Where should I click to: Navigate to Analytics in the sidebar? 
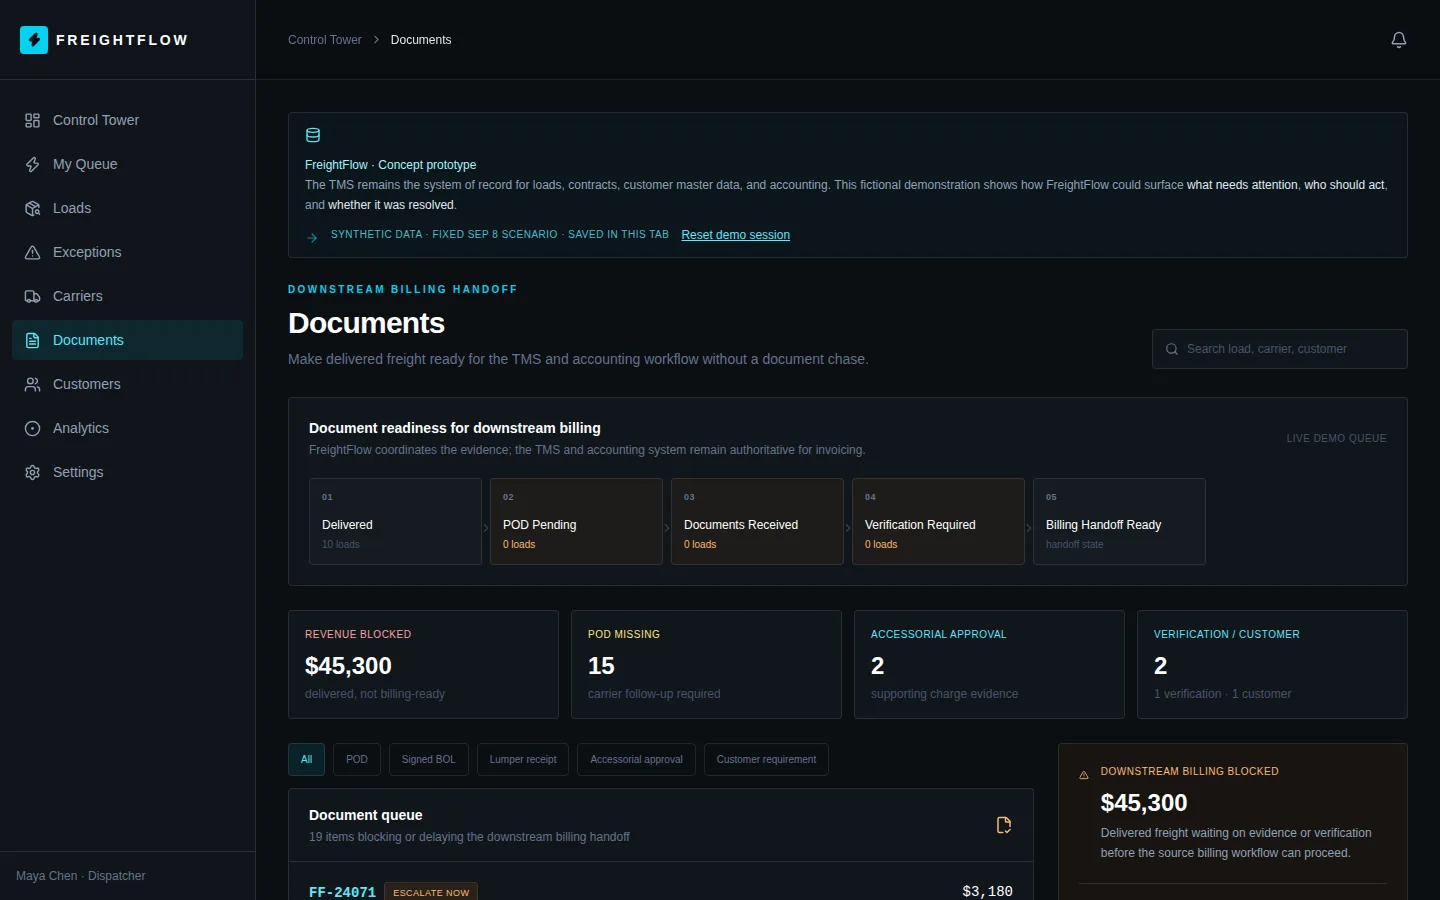[x=127, y=428]
